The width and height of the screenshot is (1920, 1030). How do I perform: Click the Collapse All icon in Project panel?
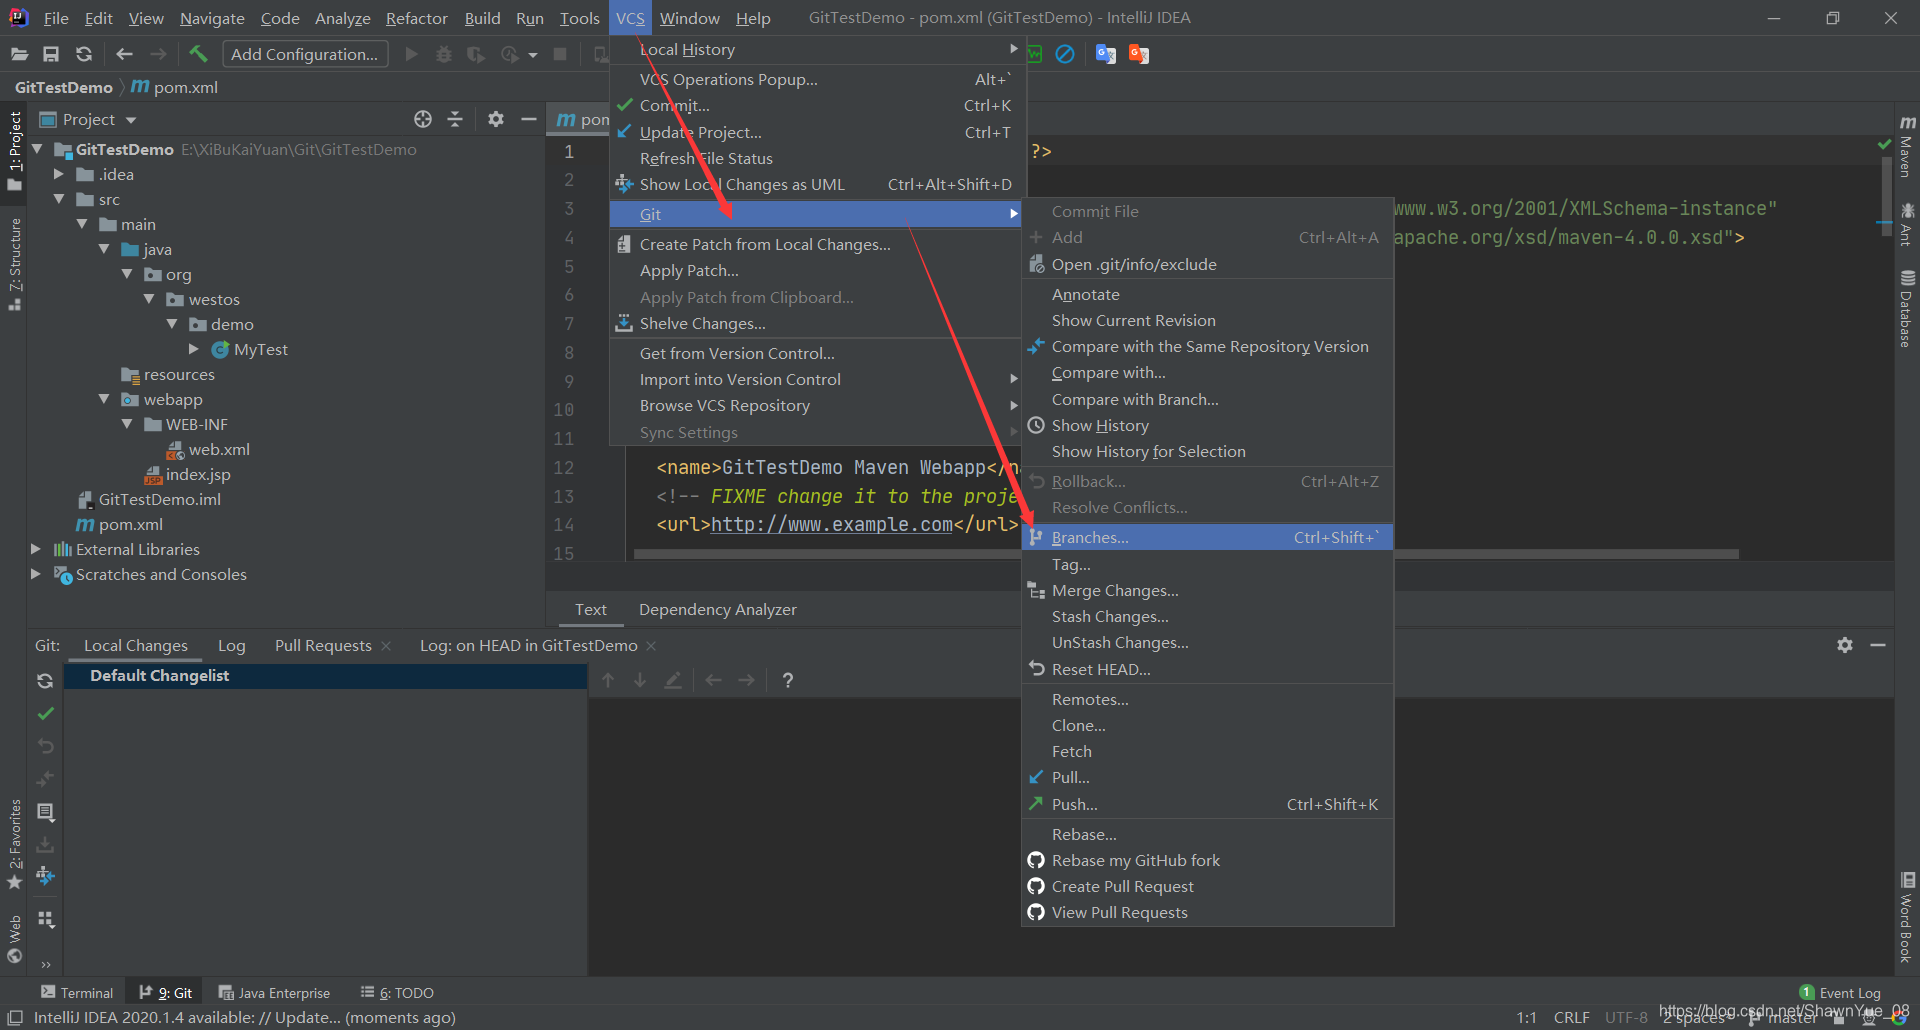[x=455, y=119]
